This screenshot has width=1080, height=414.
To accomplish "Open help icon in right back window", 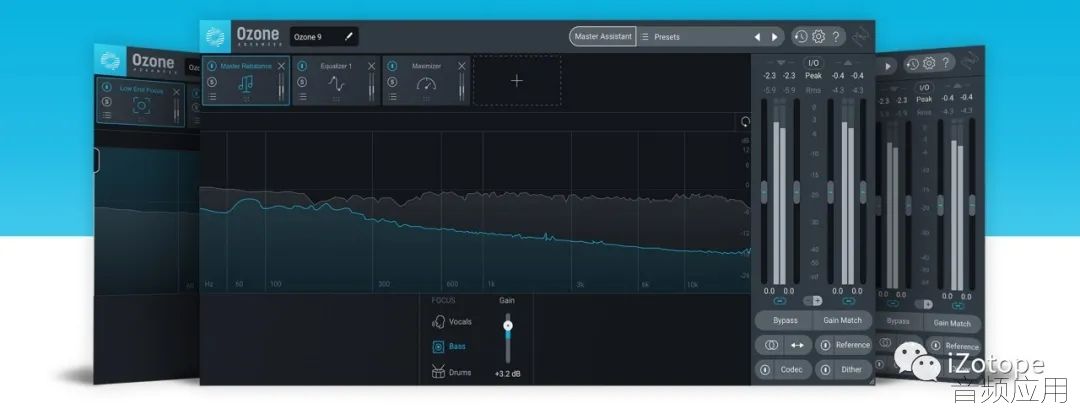I will [x=946, y=63].
